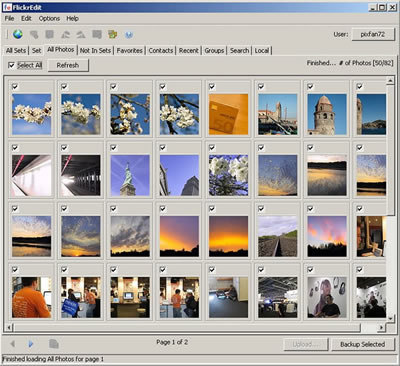Screen dimensions: 400x366
Task: Uncheck the man in orange shirt photo checkbox
Action: point(15,269)
